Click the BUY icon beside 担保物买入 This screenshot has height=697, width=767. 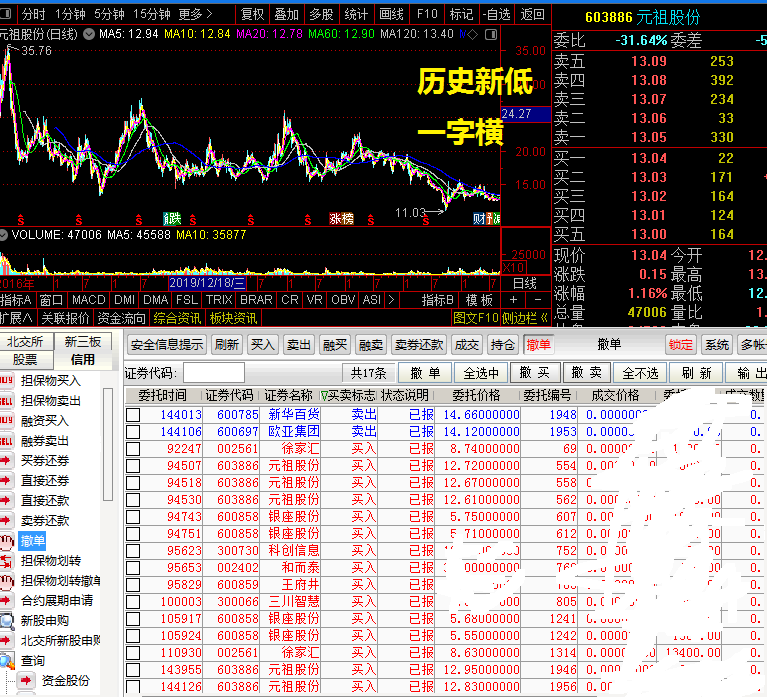tap(6, 380)
